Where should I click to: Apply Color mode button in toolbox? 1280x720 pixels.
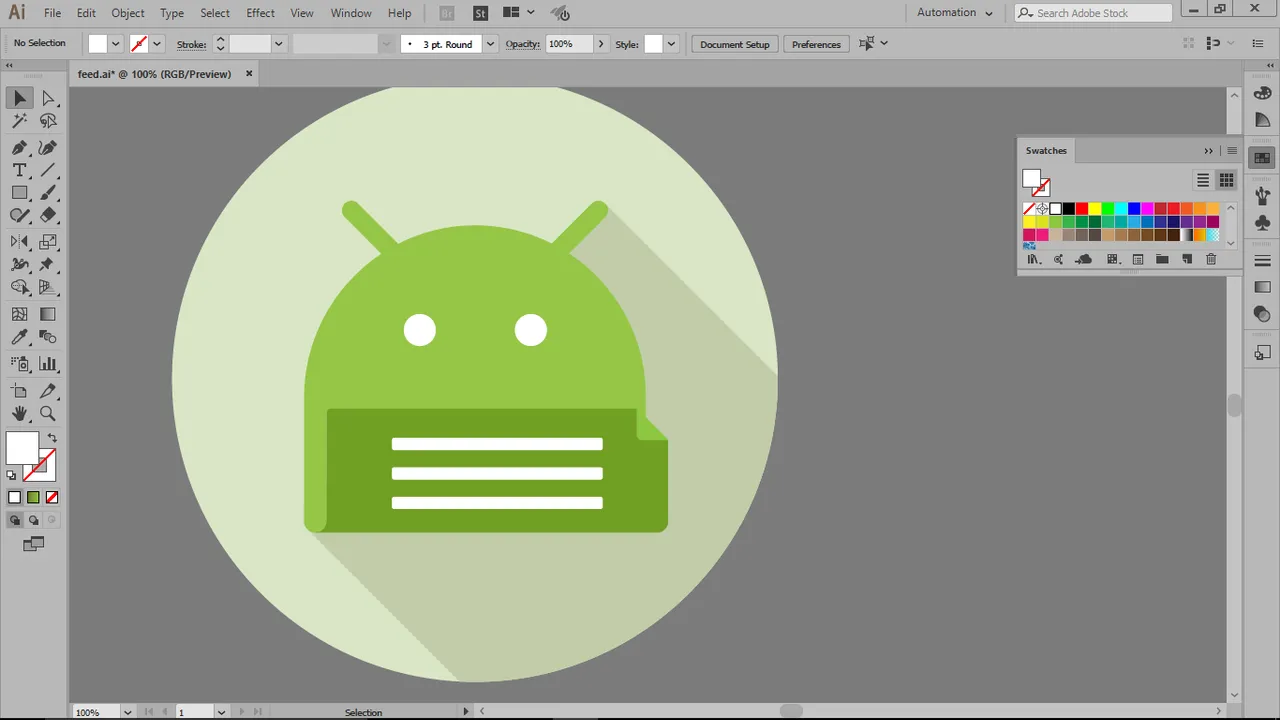15,497
